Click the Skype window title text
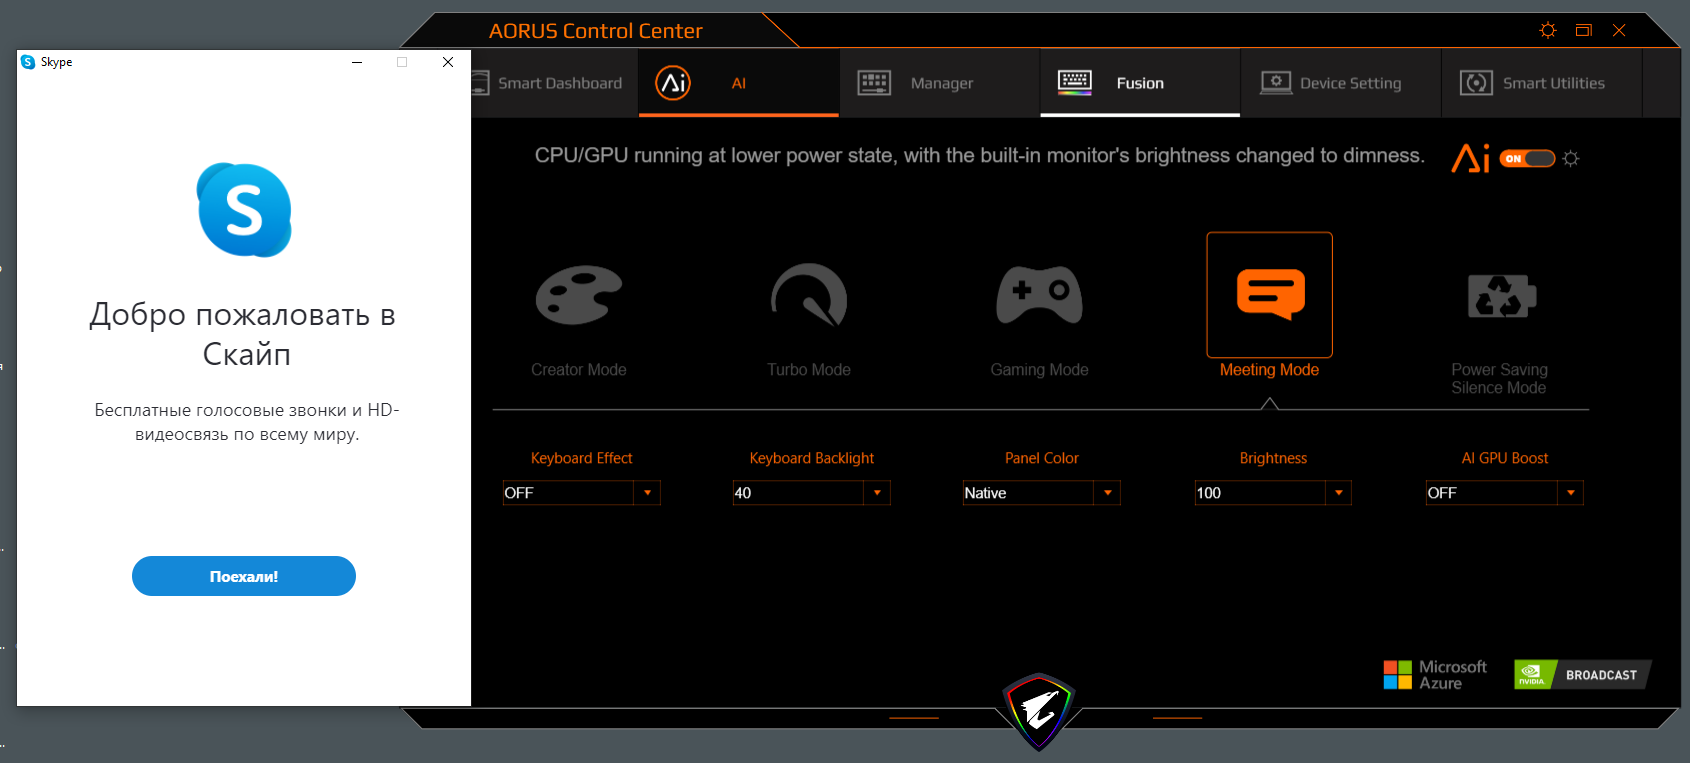Image resolution: width=1690 pixels, height=763 pixels. (x=57, y=62)
